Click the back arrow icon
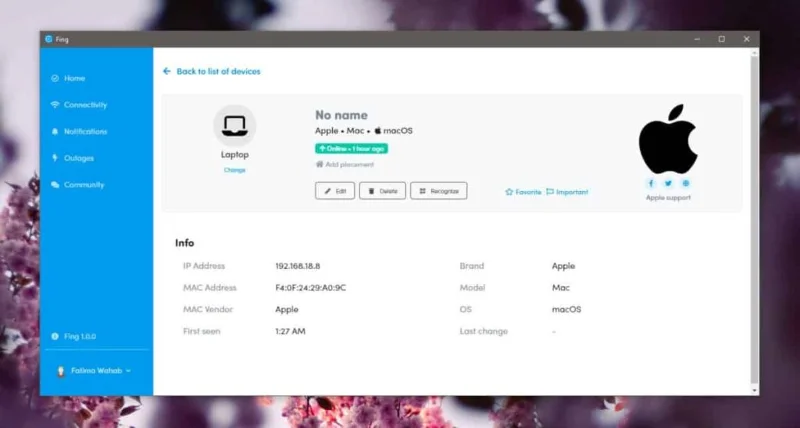The height and width of the screenshot is (428, 800). 166,71
